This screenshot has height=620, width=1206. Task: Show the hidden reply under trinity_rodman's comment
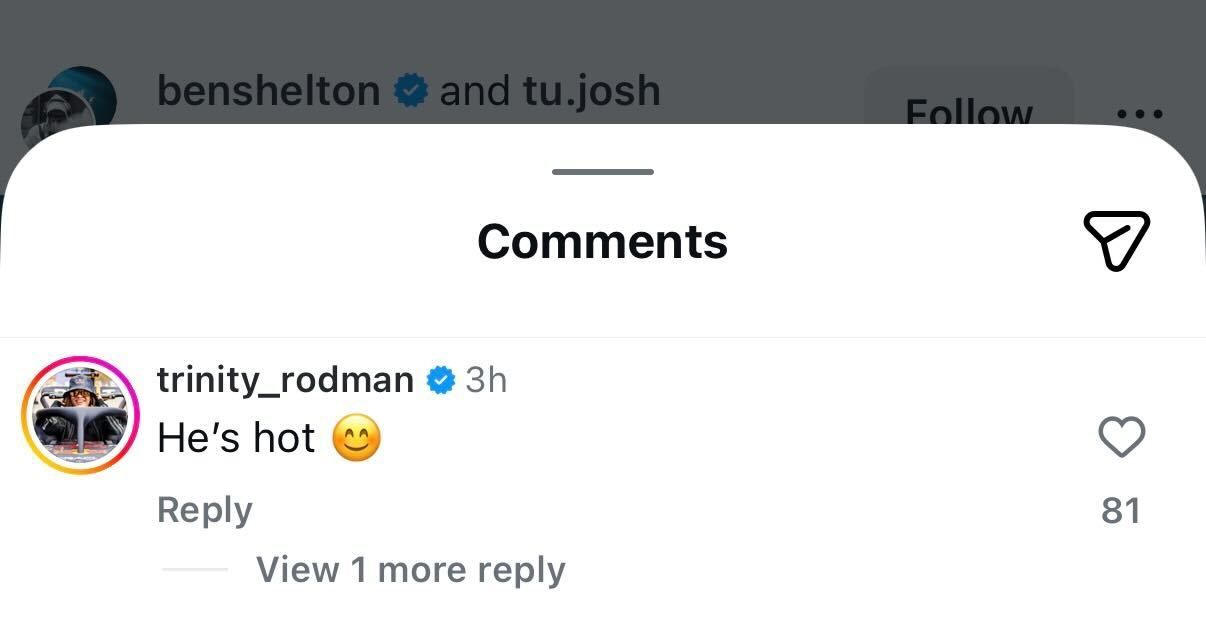tap(410, 569)
